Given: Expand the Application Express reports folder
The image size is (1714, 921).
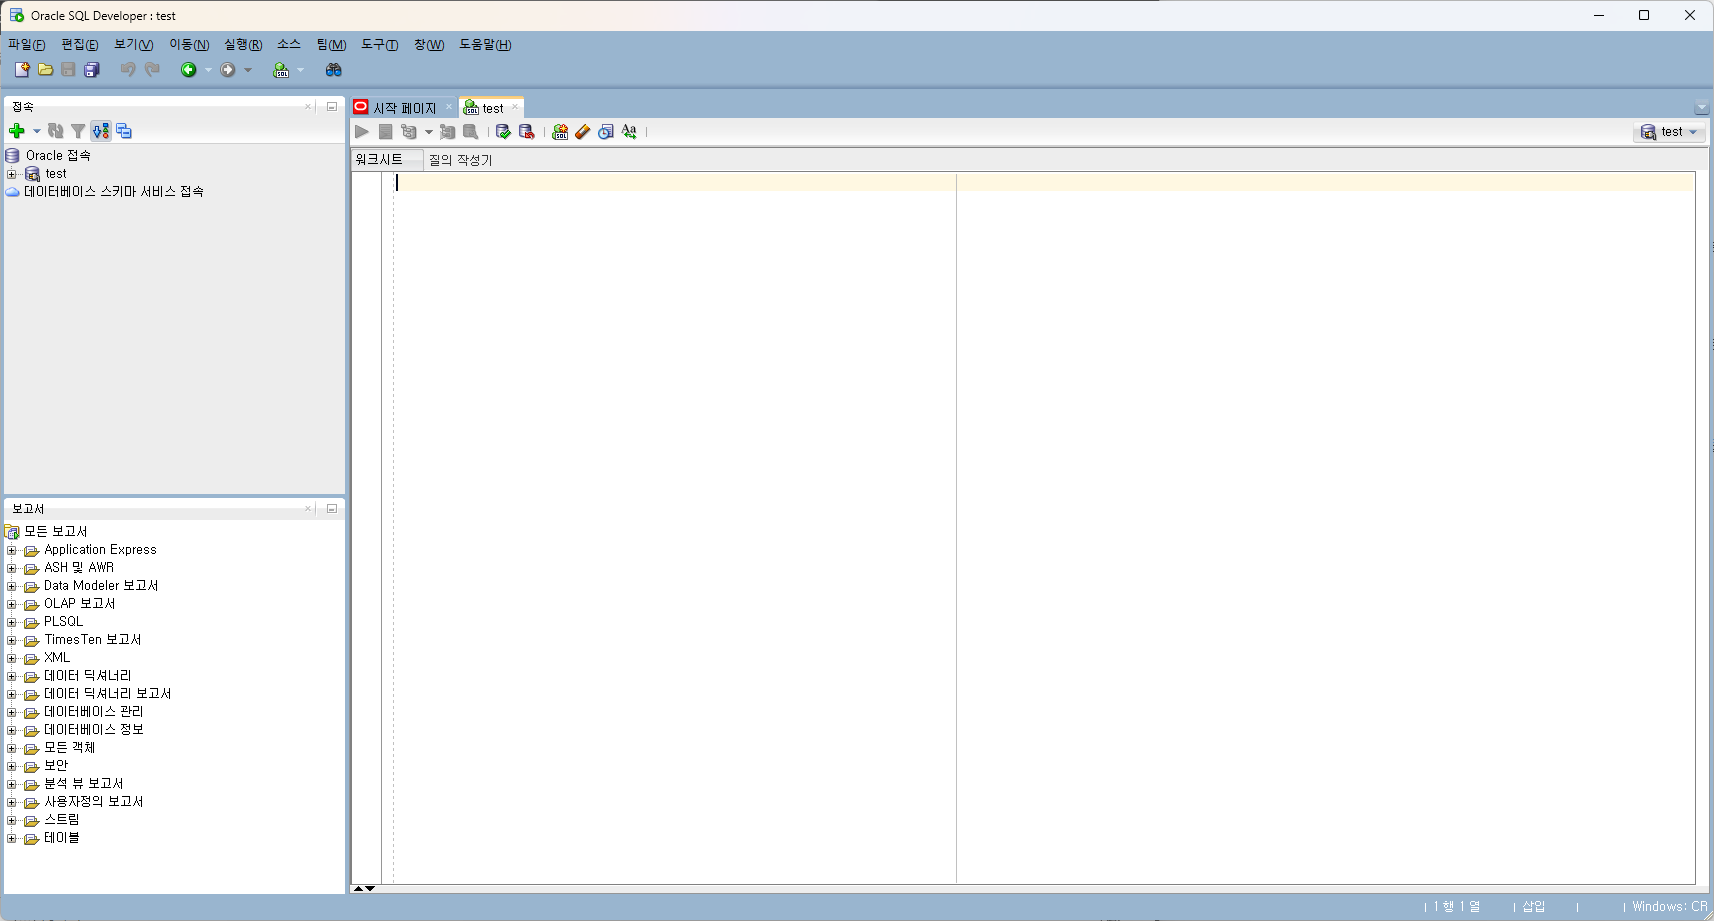Looking at the screenshot, I should (12, 550).
